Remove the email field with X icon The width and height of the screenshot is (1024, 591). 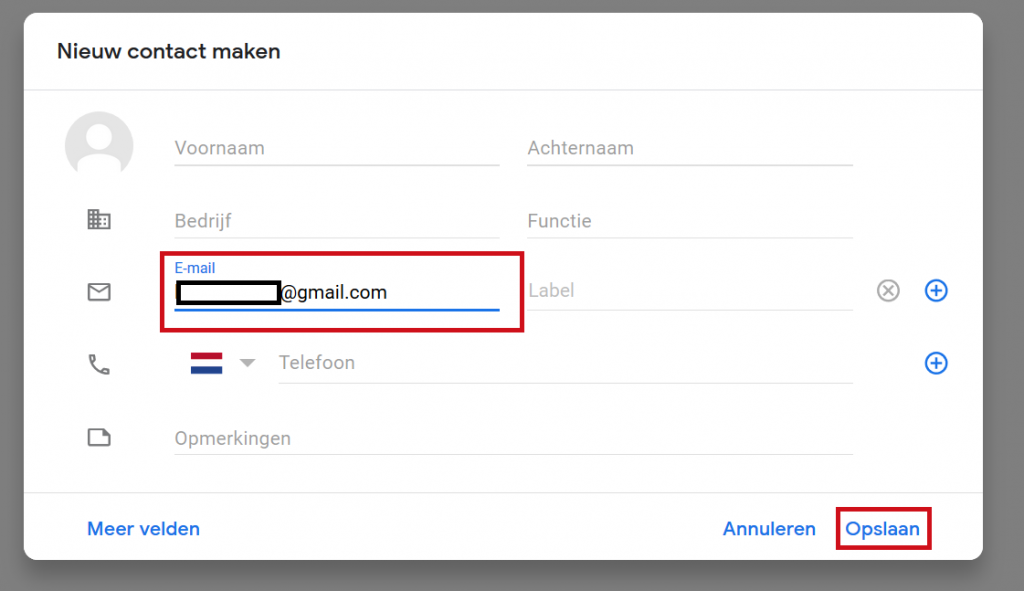tap(888, 291)
